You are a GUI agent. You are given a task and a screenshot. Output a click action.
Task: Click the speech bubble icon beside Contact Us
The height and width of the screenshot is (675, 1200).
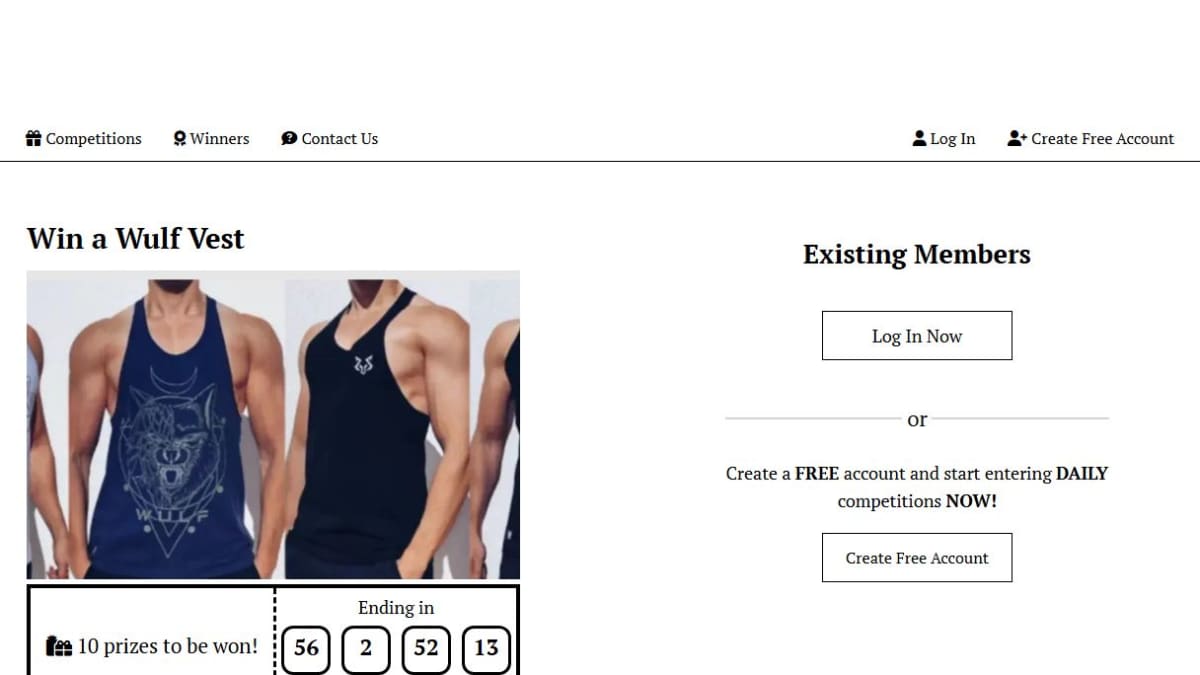click(289, 139)
